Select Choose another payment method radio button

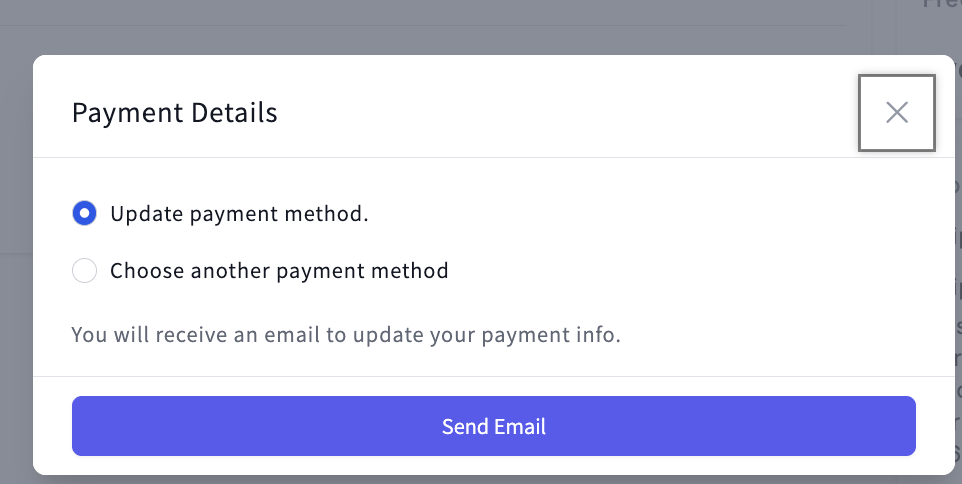click(85, 271)
